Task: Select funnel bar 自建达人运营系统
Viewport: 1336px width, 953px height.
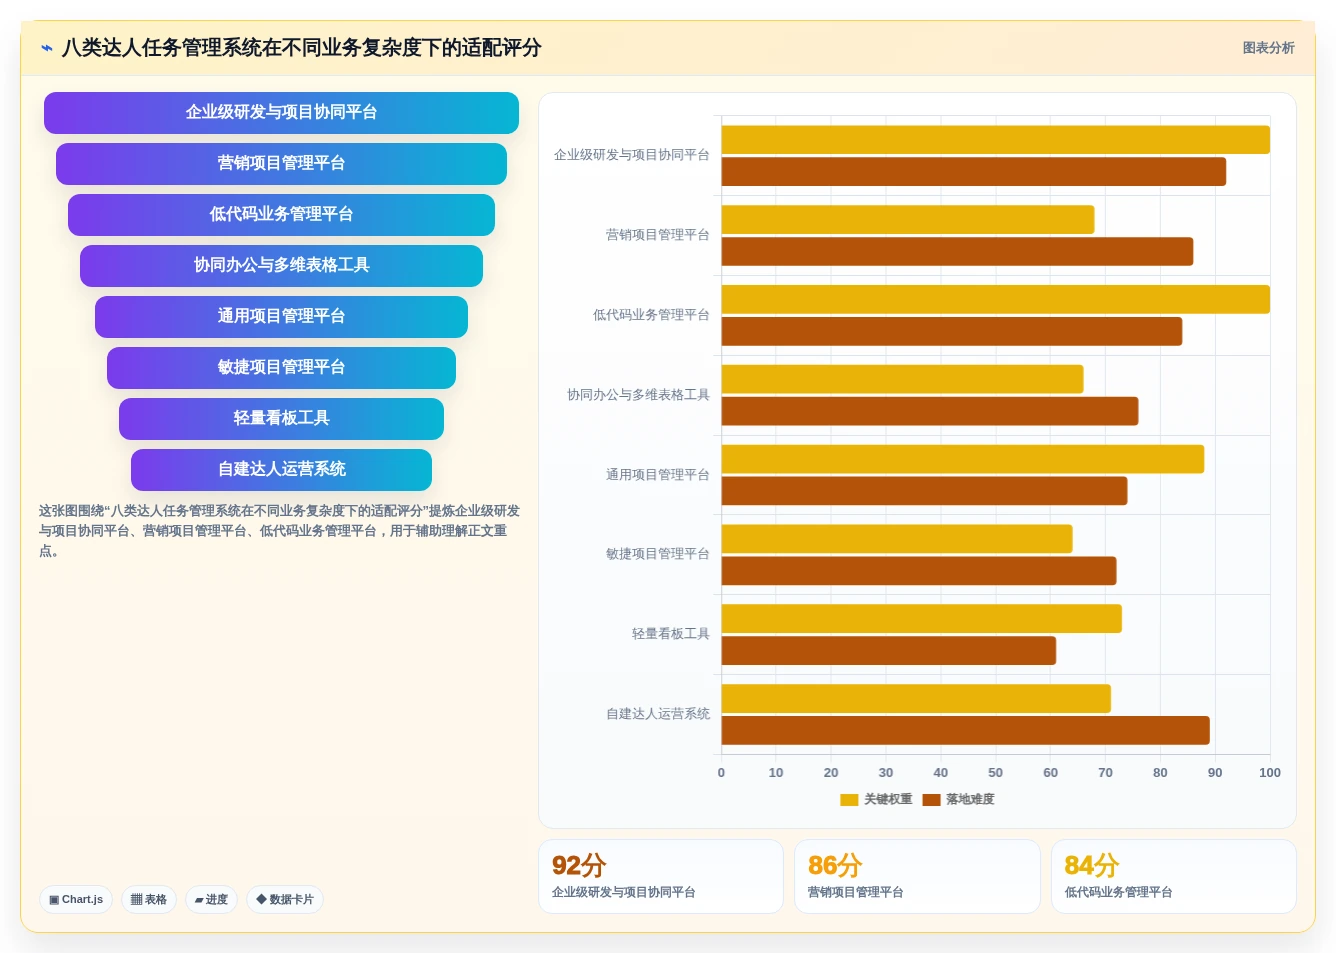Action: point(281,470)
